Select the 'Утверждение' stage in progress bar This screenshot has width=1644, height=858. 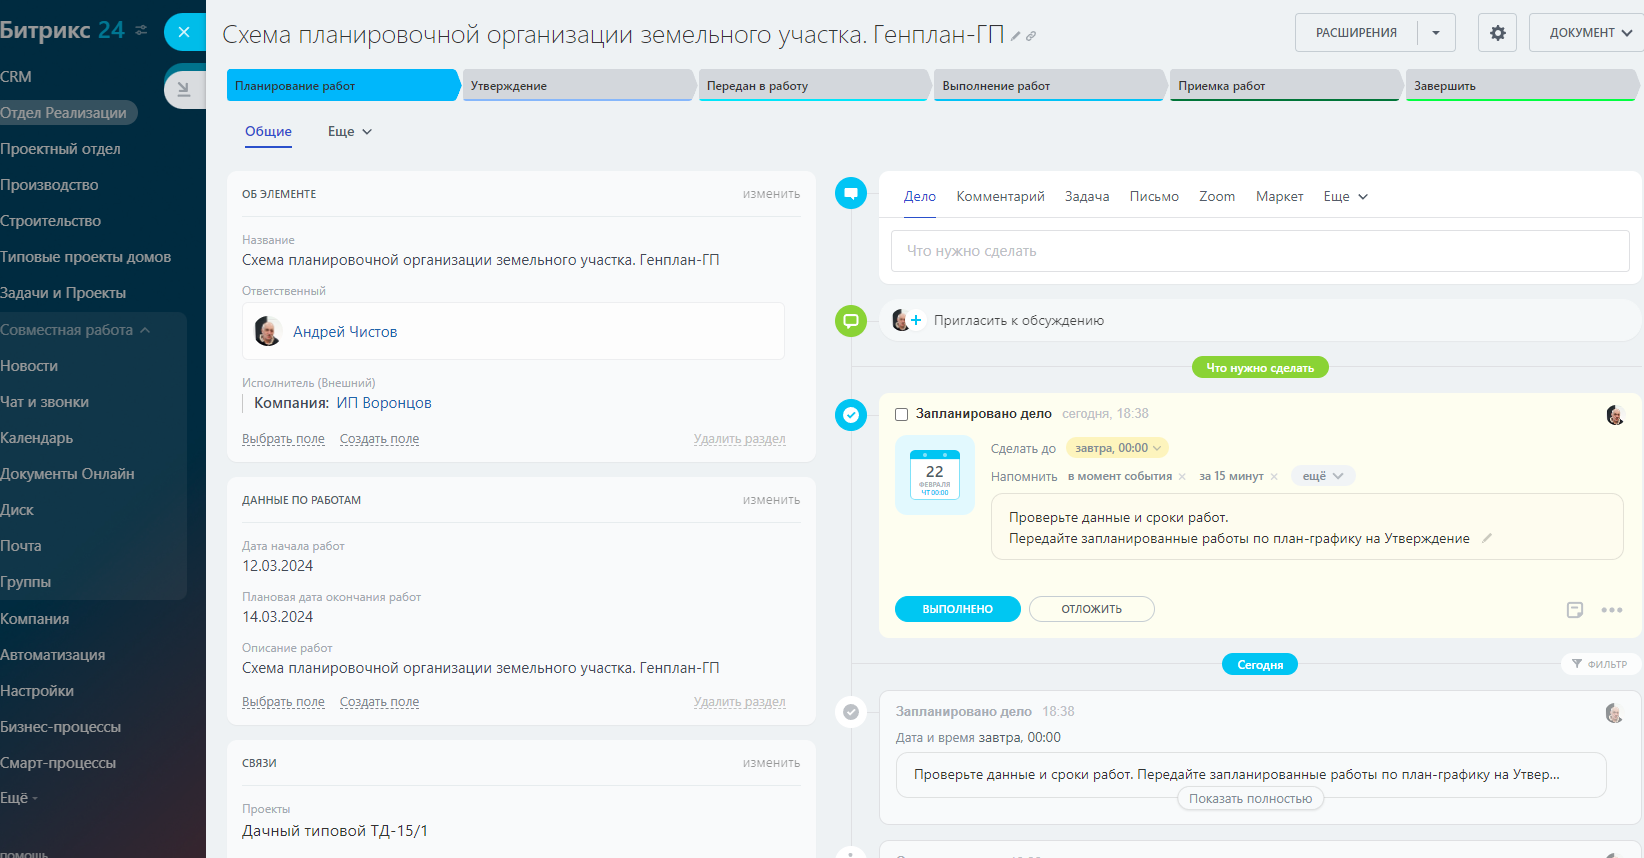click(x=578, y=86)
